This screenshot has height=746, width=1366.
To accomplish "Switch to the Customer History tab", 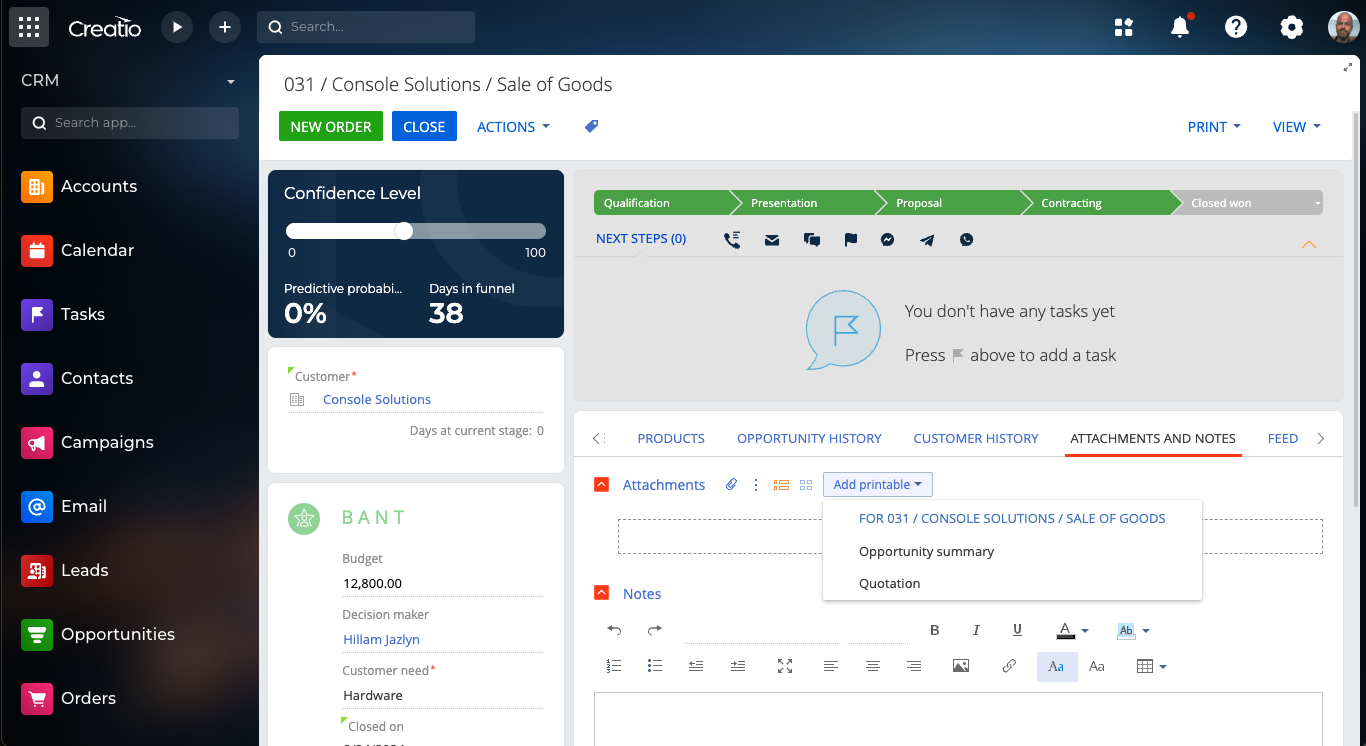I will click(976, 438).
